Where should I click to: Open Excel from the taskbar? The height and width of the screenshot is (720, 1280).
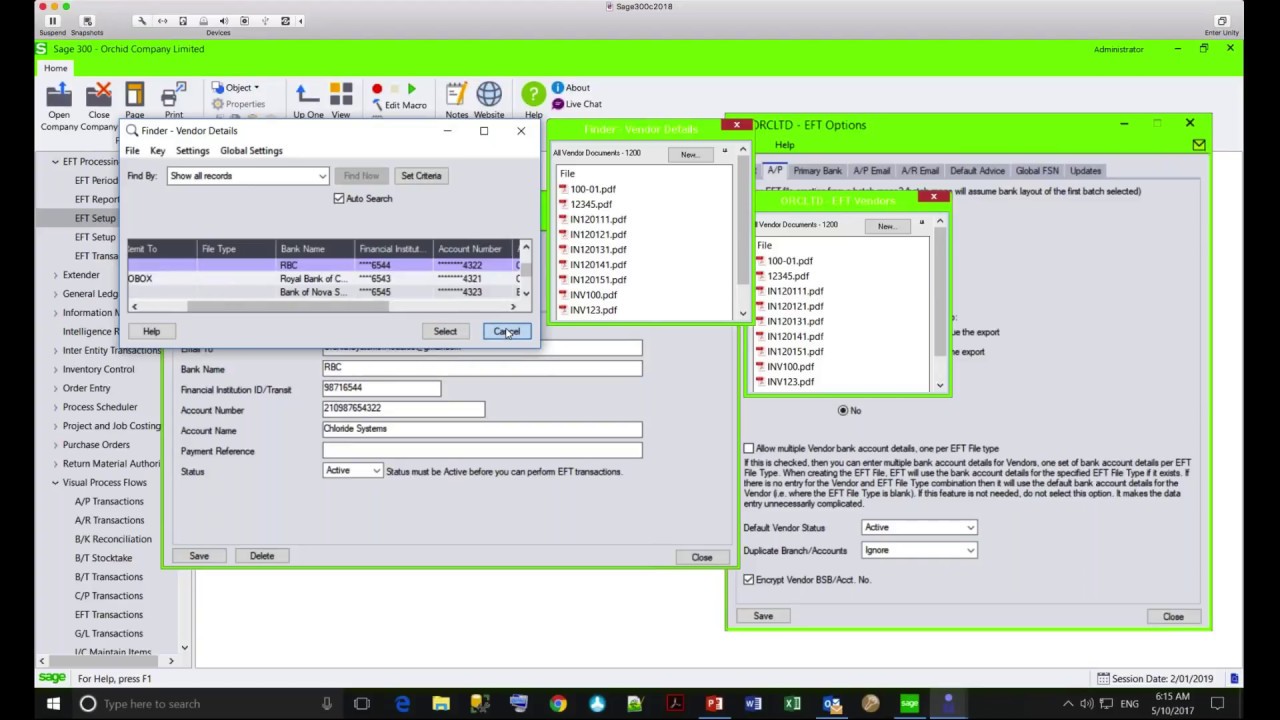pyautogui.click(x=792, y=704)
